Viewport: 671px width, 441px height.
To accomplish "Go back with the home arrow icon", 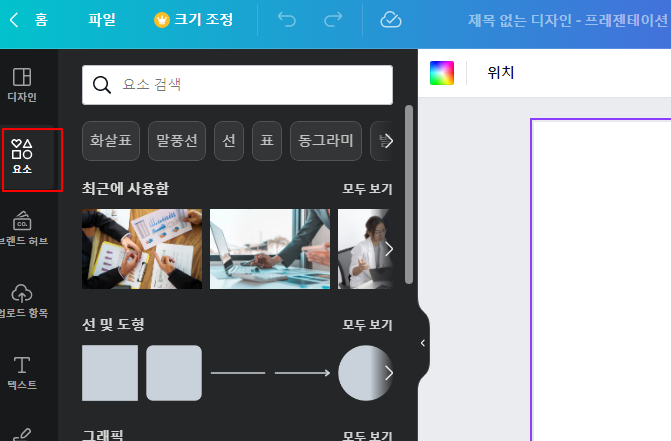I will pyautogui.click(x=14, y=20).
